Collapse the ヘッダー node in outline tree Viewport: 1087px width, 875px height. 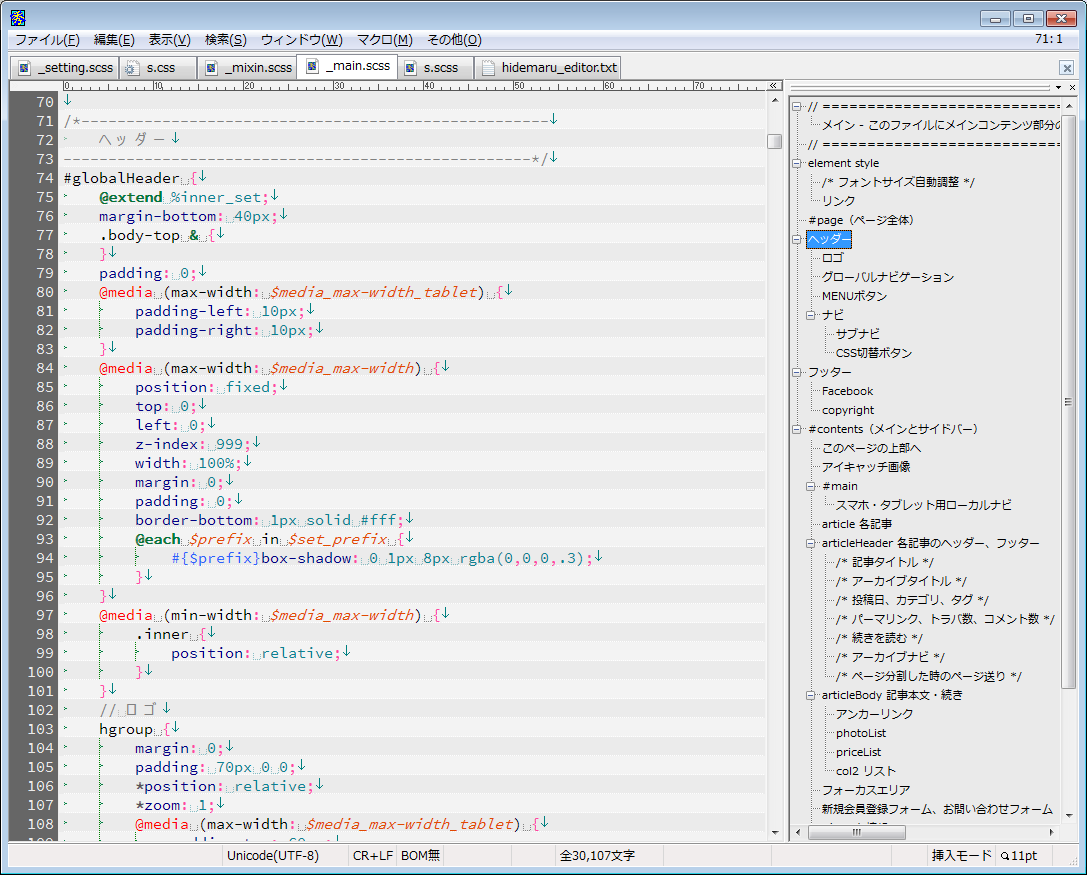pyautogui.click(x=797, y=240)
